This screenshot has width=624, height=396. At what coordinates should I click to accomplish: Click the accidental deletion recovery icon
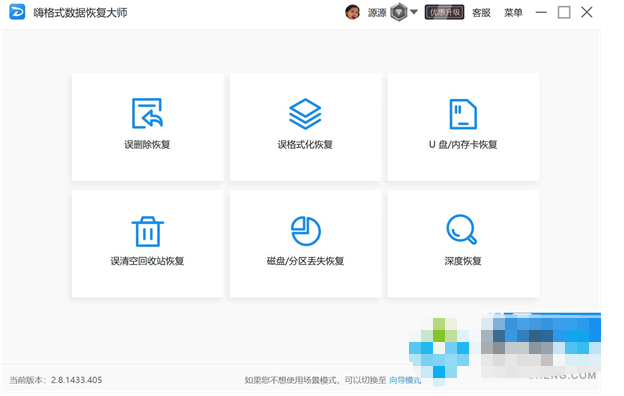pos(147,113)
